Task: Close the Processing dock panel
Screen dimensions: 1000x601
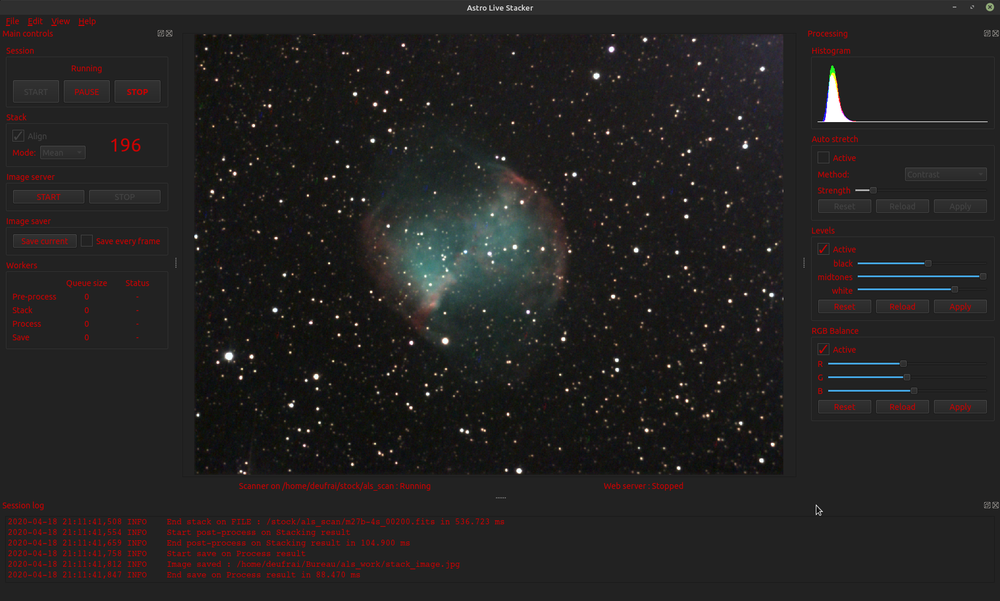Action: pyautogui.click(x=996, y=34)
